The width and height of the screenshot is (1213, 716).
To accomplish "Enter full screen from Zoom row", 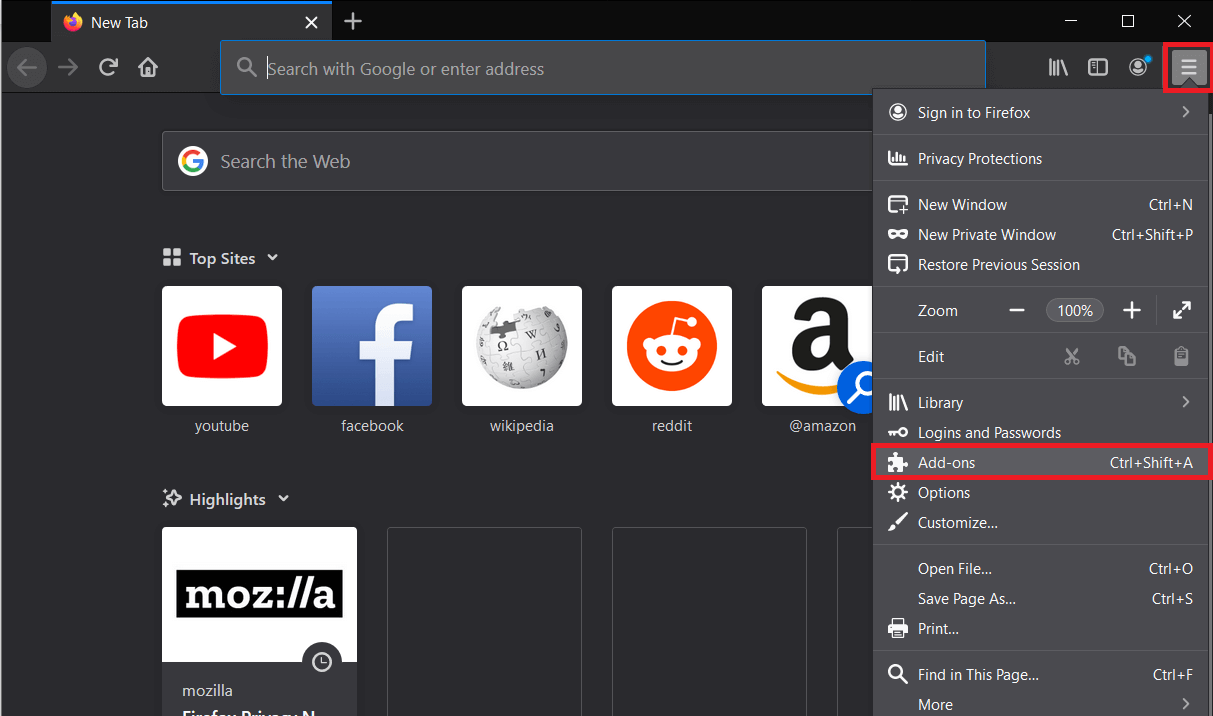I will point(1181,310).
